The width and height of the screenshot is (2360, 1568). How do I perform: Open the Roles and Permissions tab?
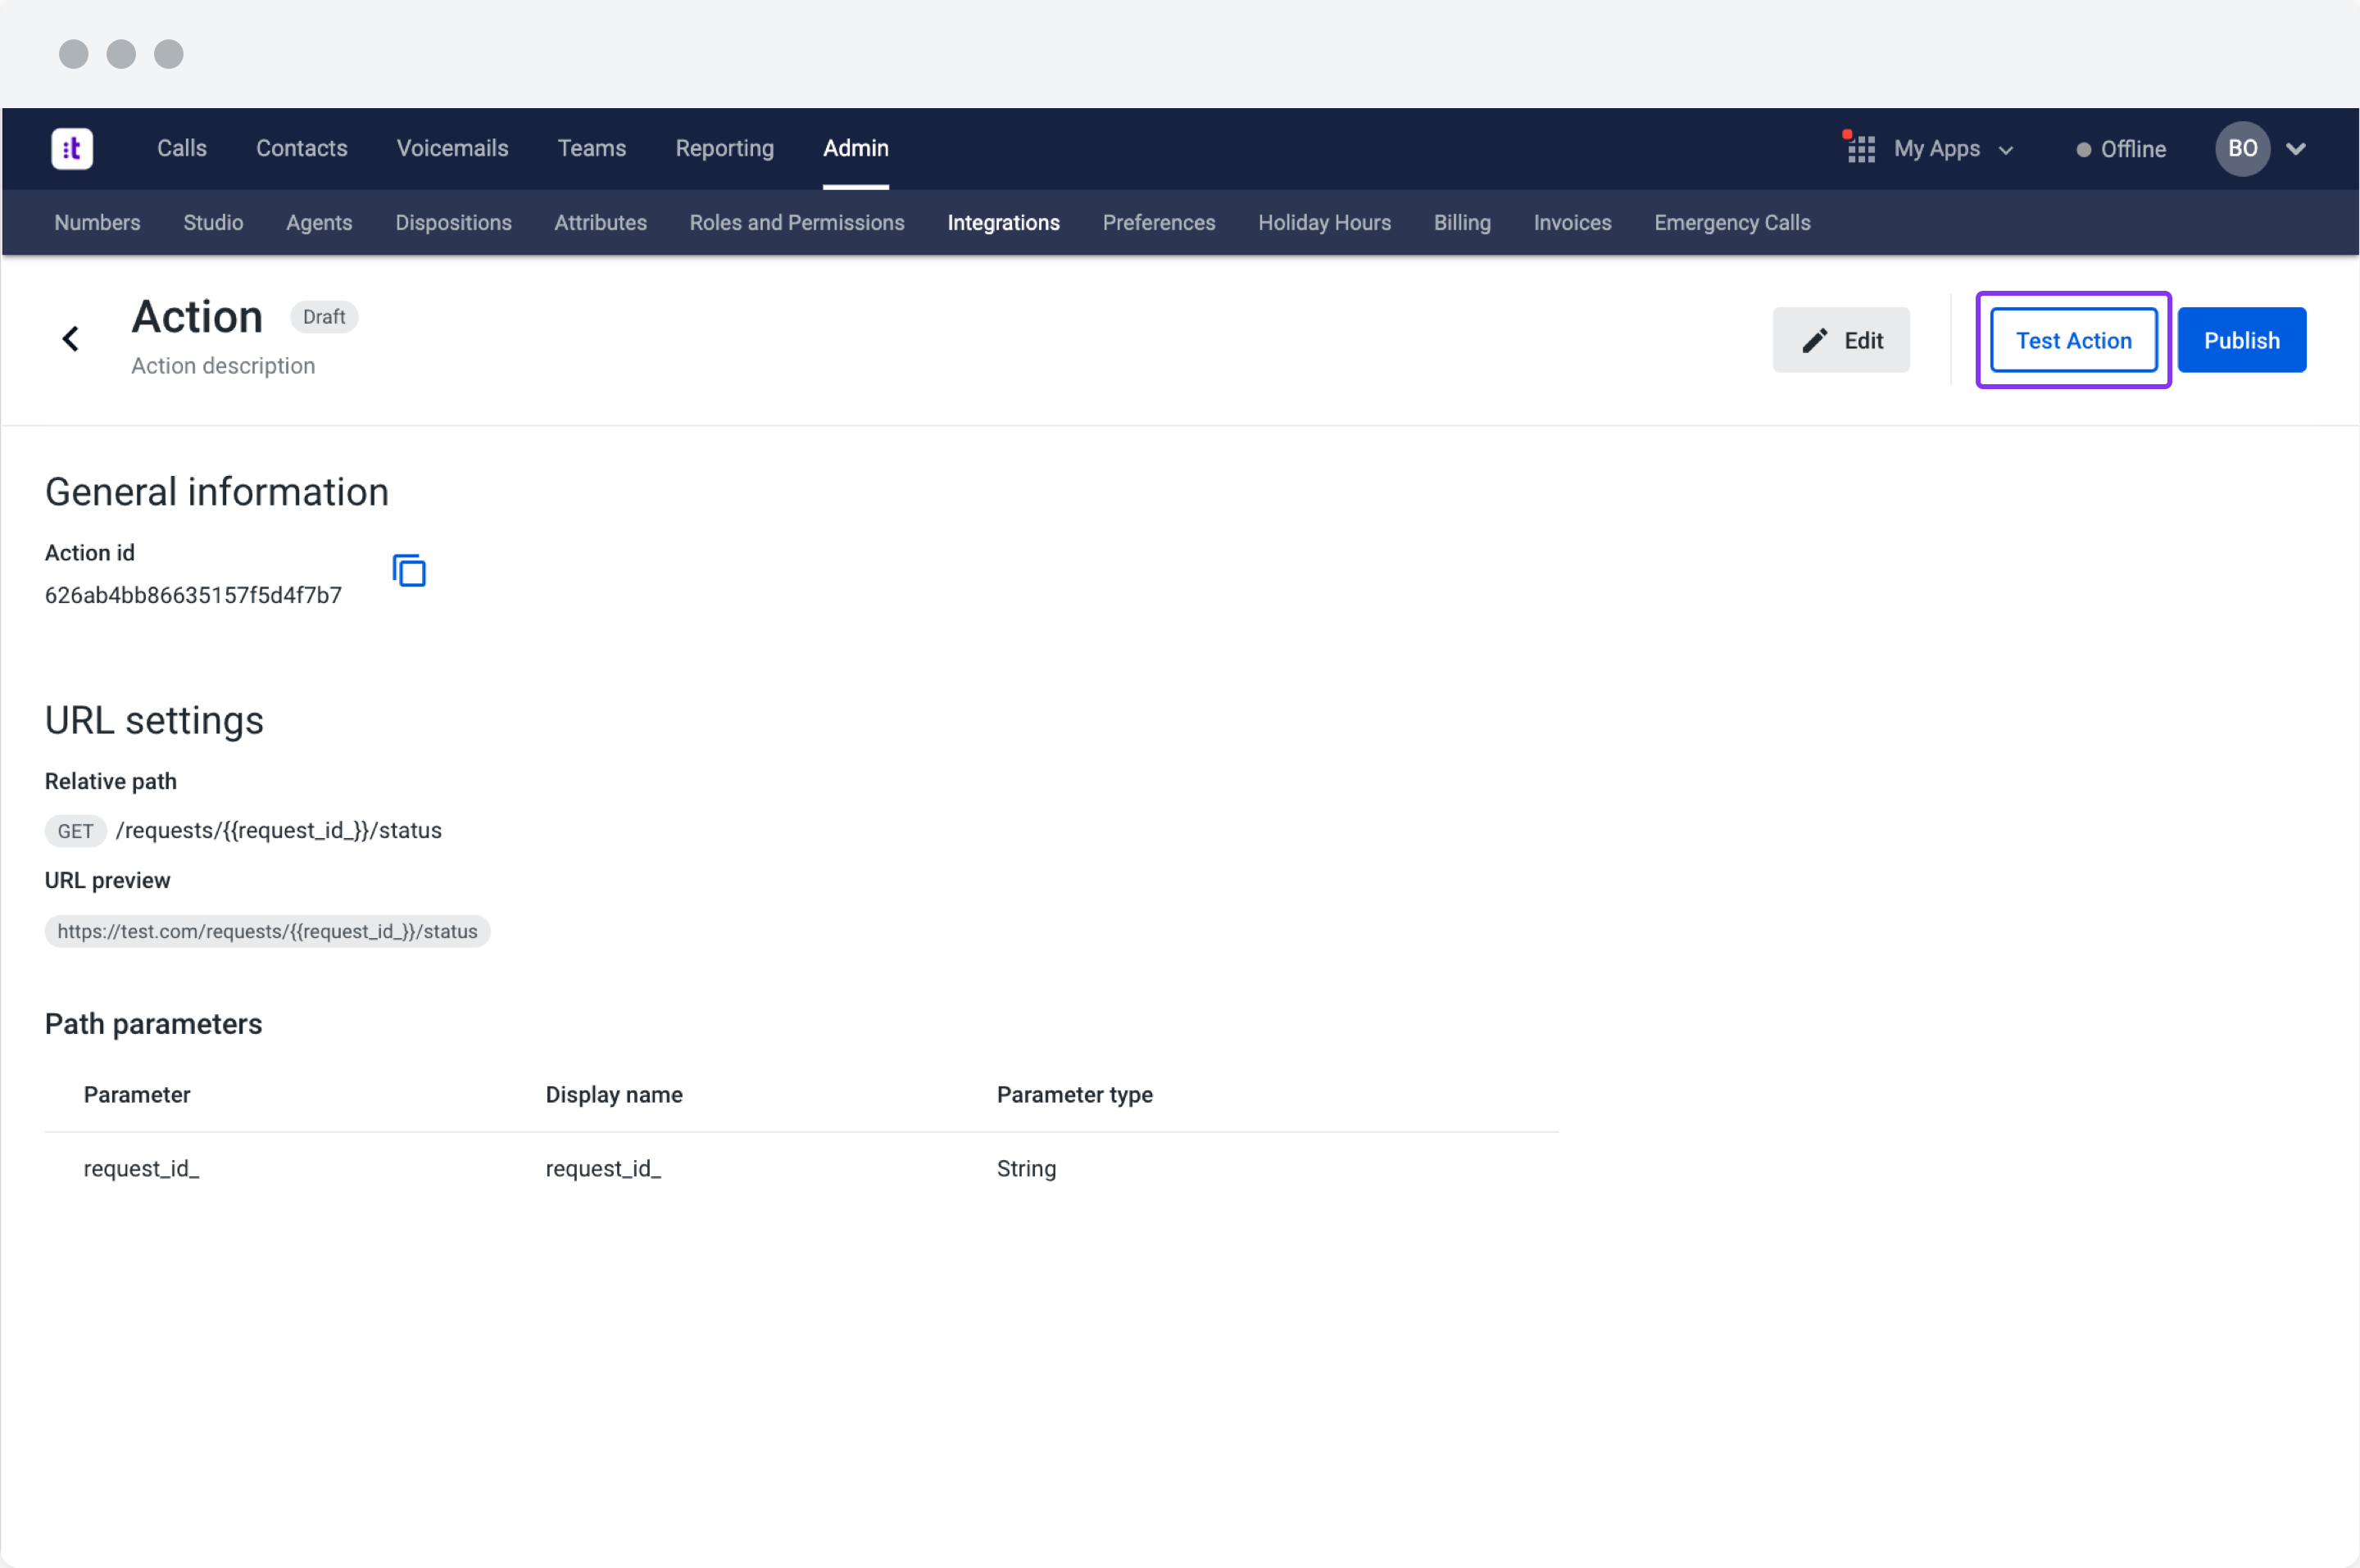pos(796,223)
